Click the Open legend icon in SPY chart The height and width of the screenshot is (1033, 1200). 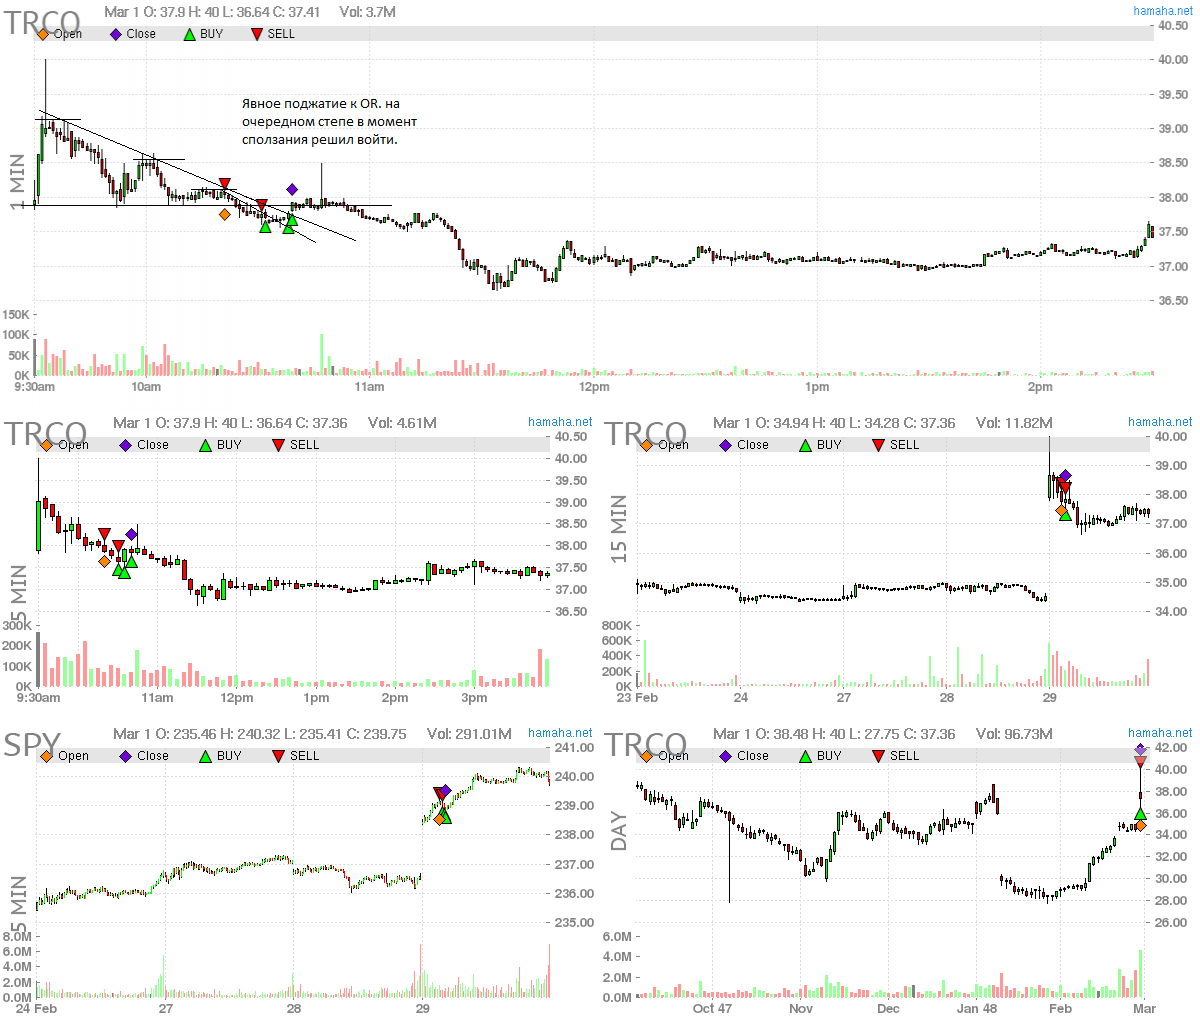47,756
